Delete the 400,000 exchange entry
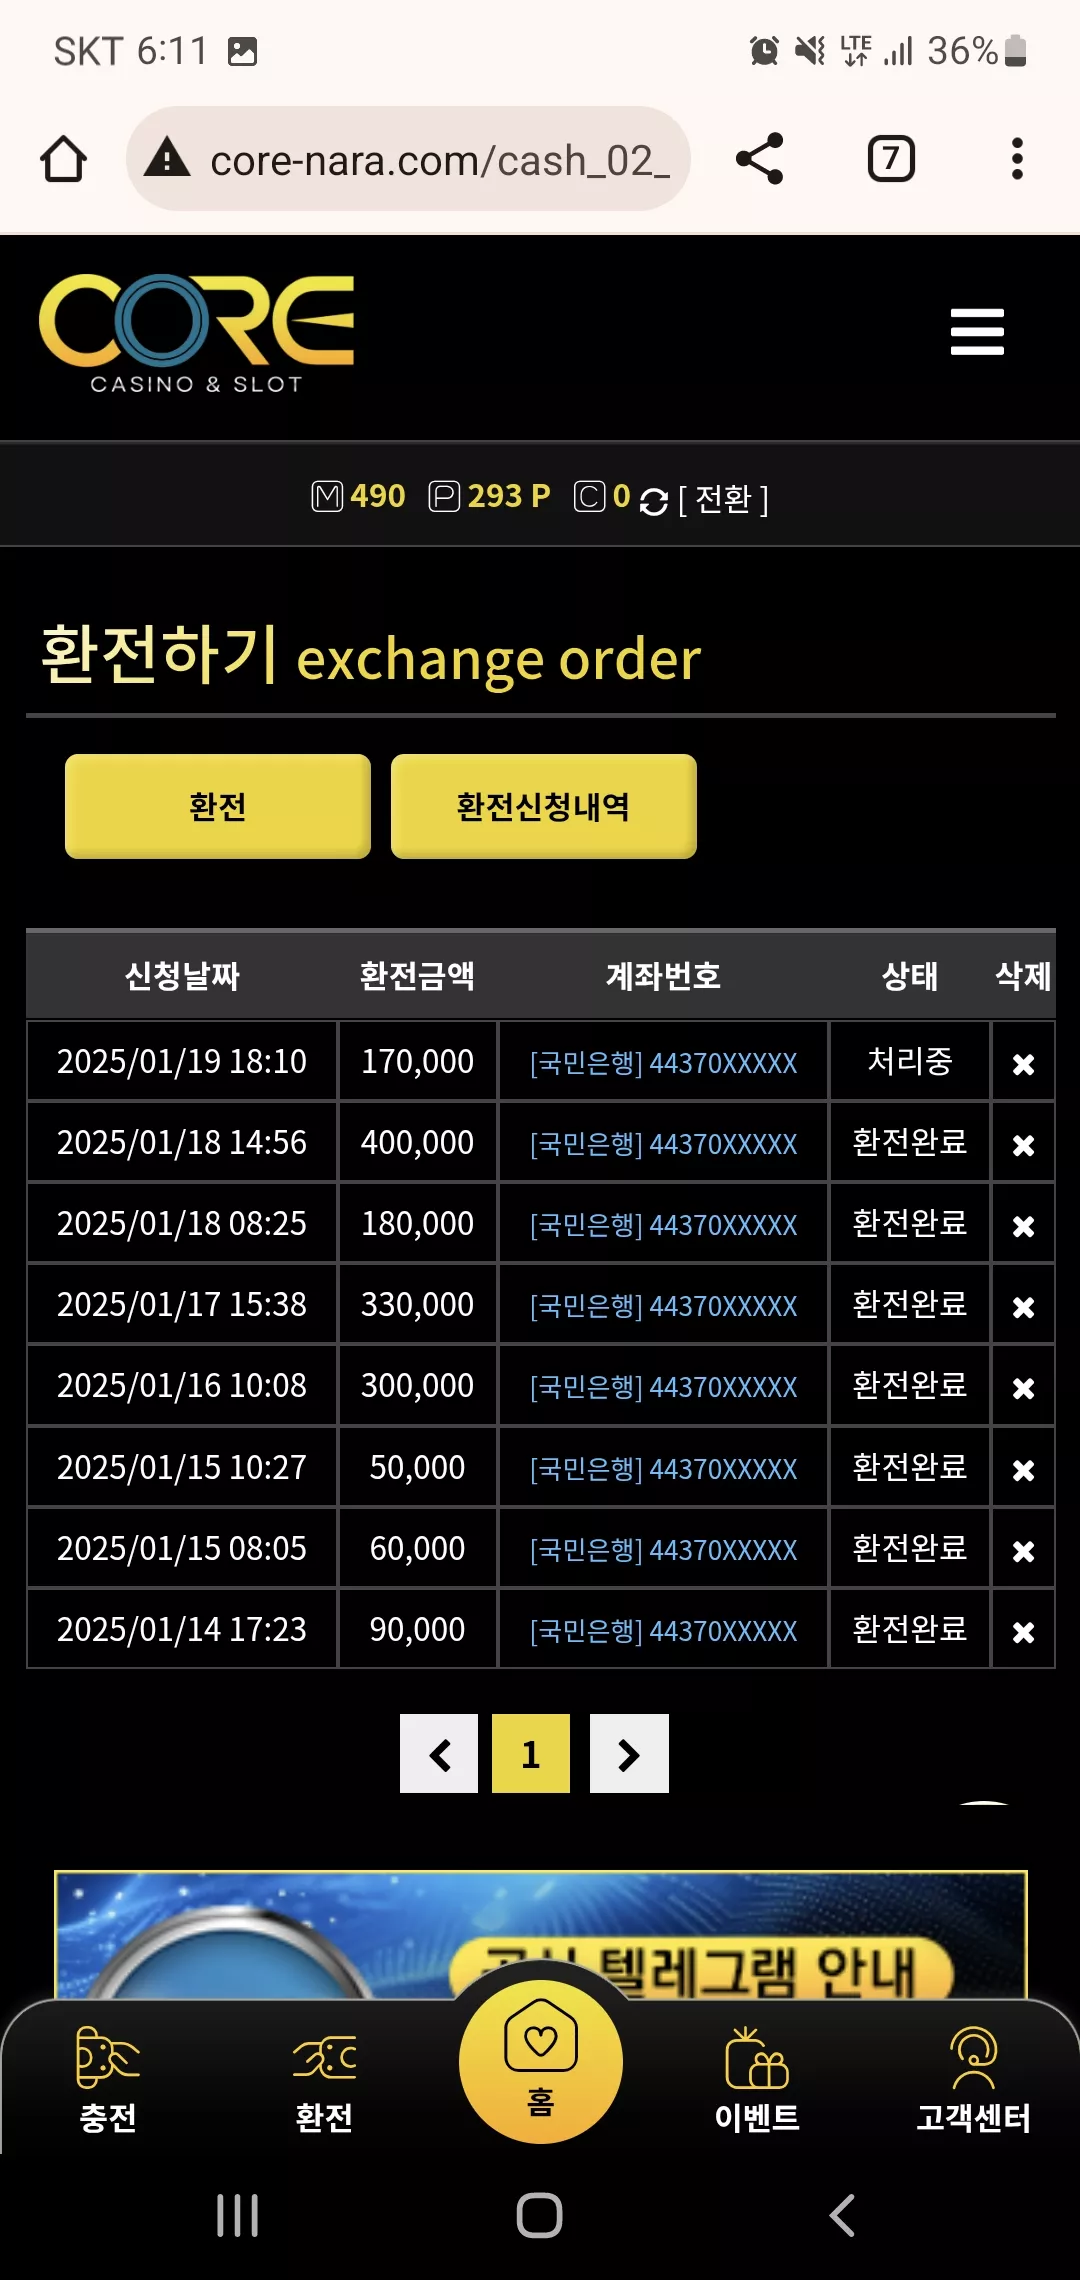The image size is (1080, 2280). (1023, 1145)
